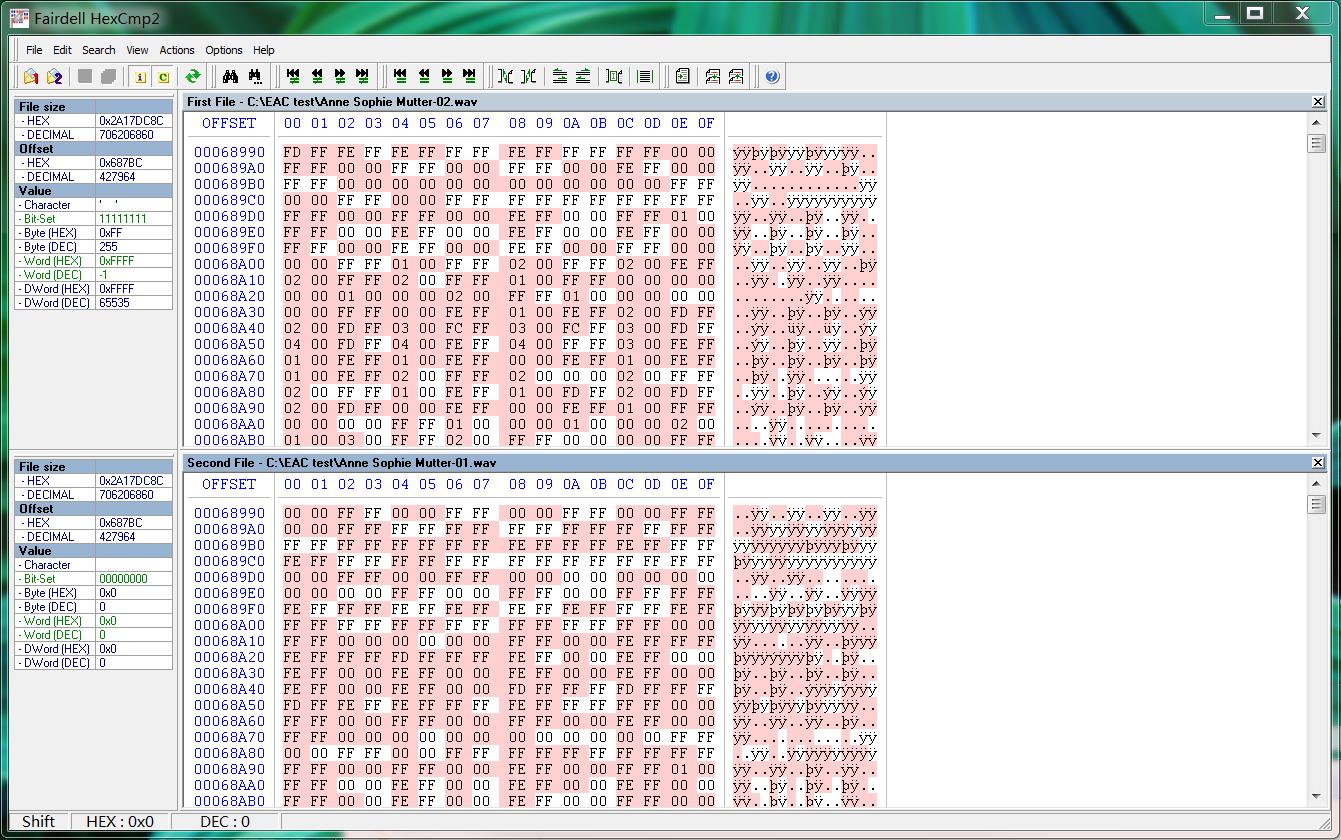This screenshot has width=1341, height=840.
Task: Open the File menu
Action: pyautogui.click(x=34, y=50)
